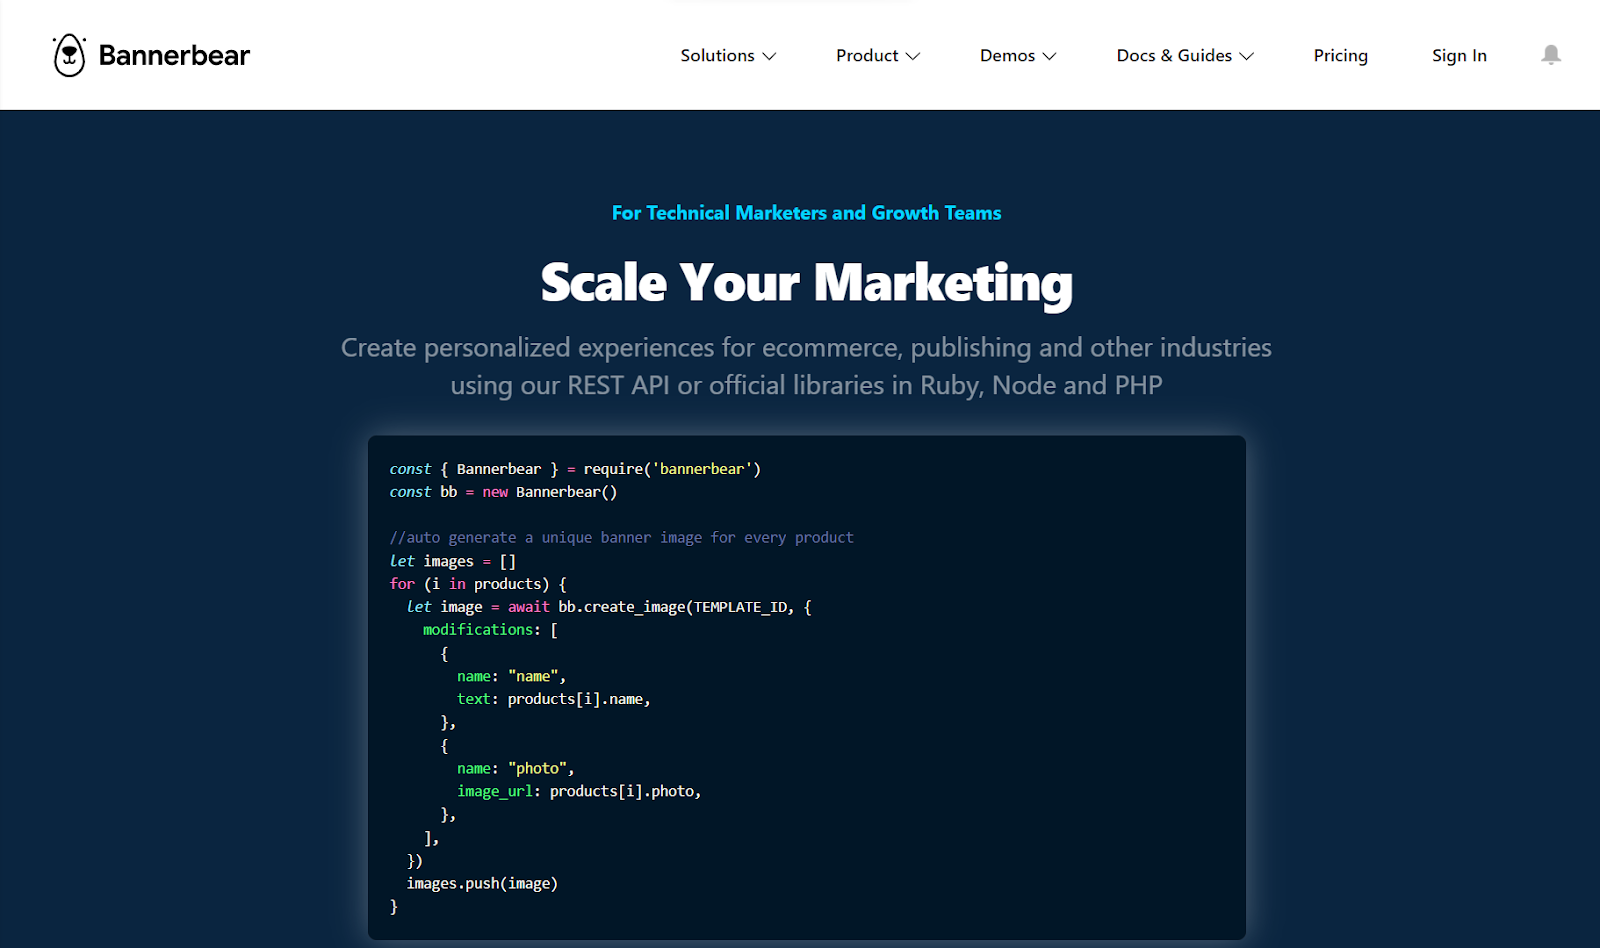Viewport: 1600px width, 948px height.
Task: Open the notifications bell icon
Action: (1551, 55)
